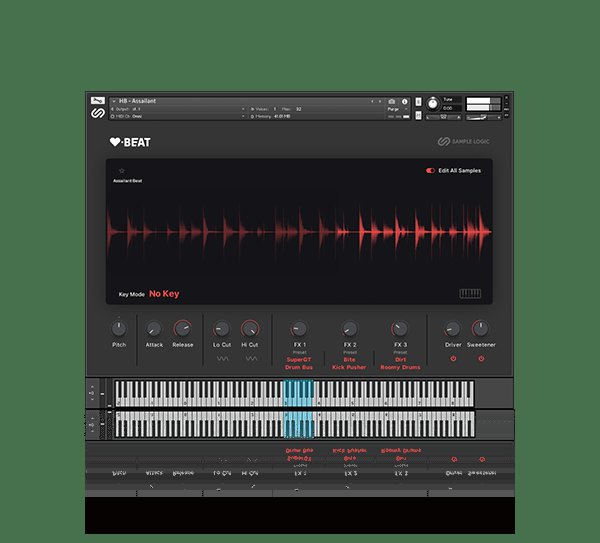The image size is (600, 543).
Task: Shift the keyboard octave up
Action: (92, 386)
